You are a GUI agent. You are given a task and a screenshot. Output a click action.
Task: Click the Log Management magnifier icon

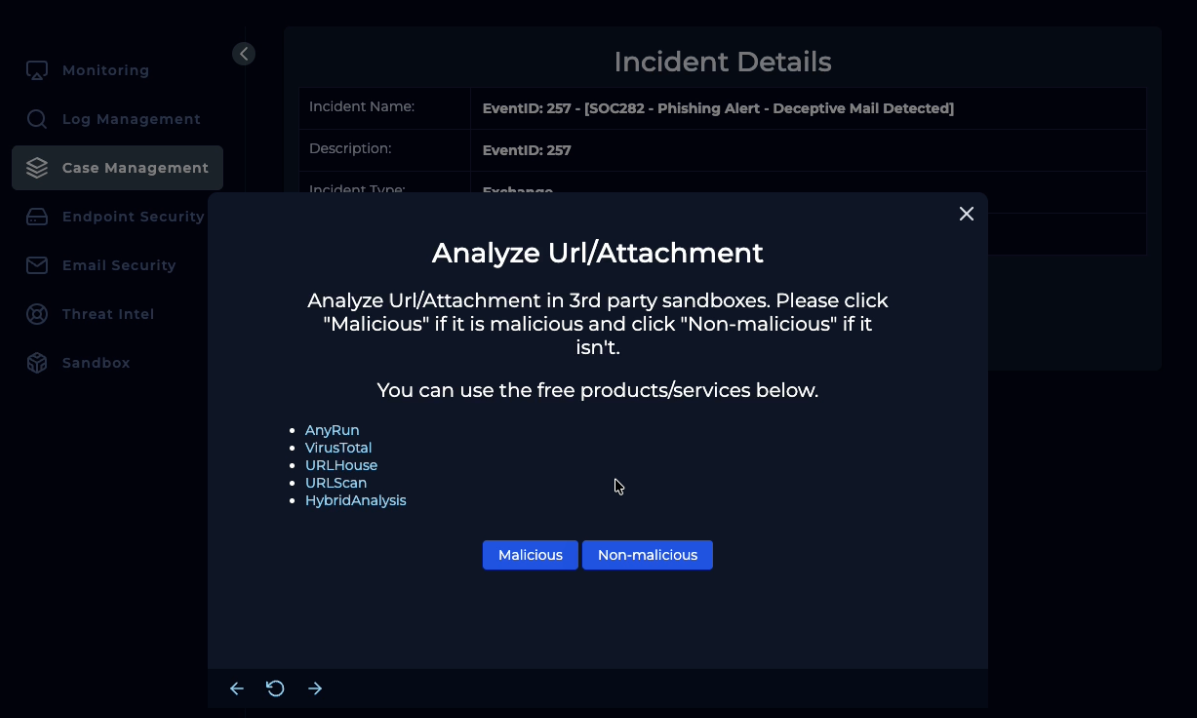(37, 120)
